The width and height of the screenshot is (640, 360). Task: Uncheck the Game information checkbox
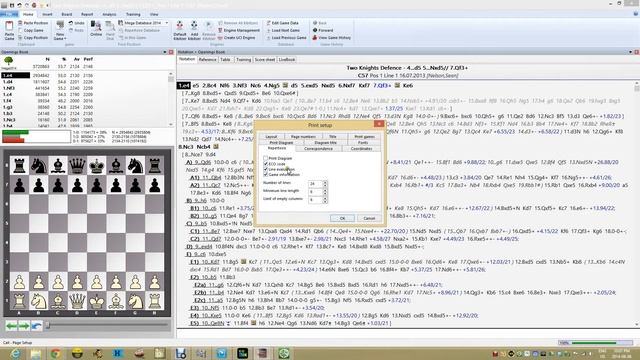pyautogui.click(x=266, y=174)
